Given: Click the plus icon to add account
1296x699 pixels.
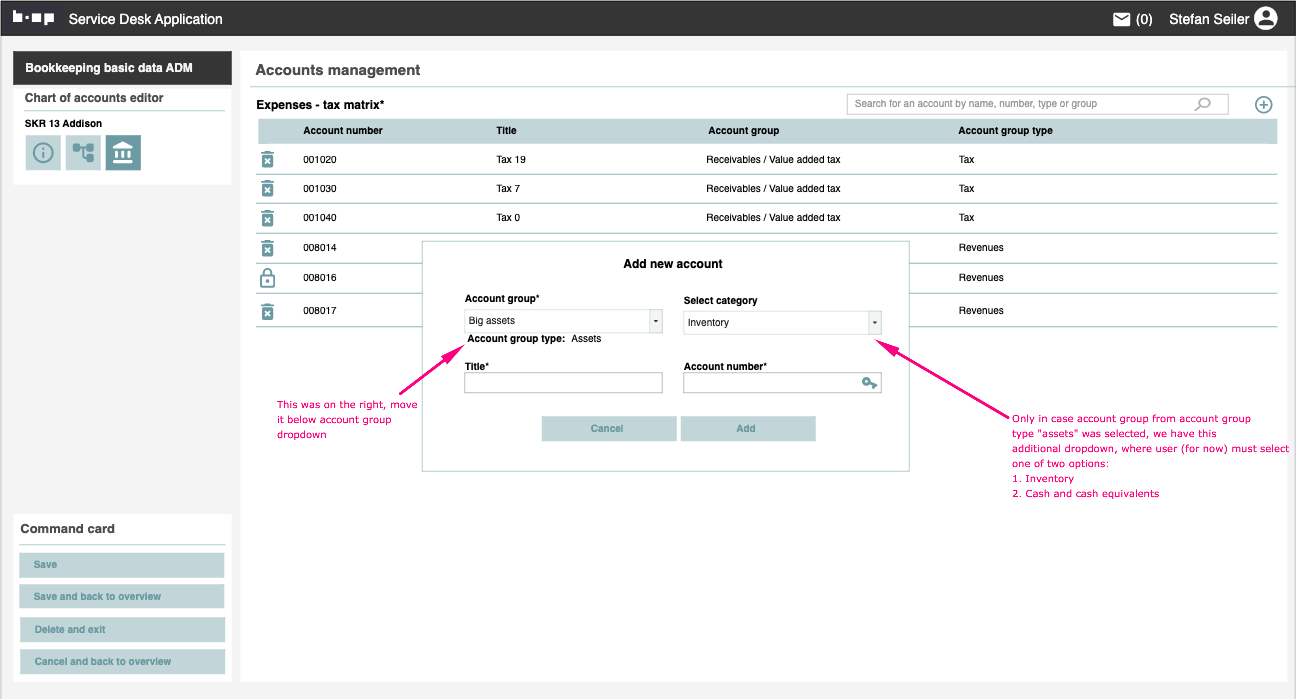Looking at the screenshot, I should [x=1263, y=105].
